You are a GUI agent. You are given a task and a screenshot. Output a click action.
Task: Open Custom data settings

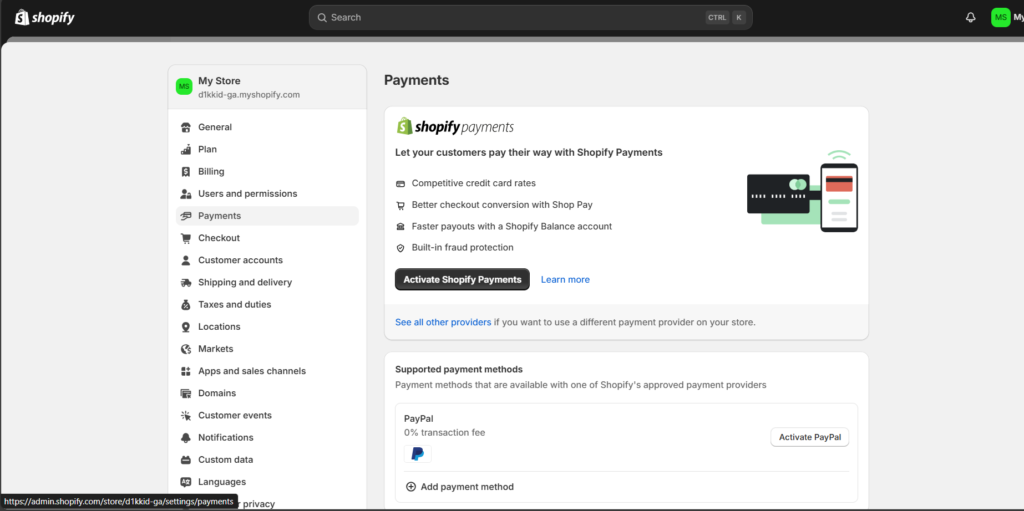tap(267, 460)
